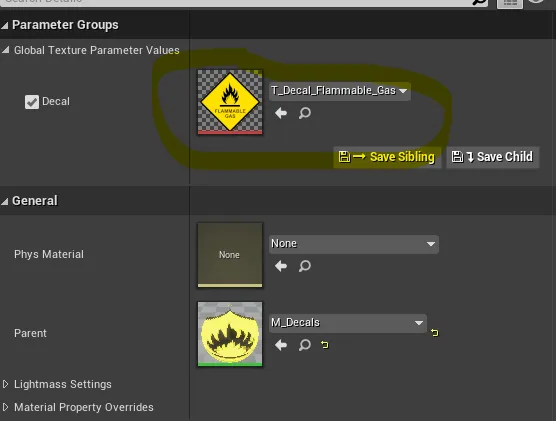Browse to M_Decals parent material
This screenshot has width=556, height=421.
(x=305, y=345)
